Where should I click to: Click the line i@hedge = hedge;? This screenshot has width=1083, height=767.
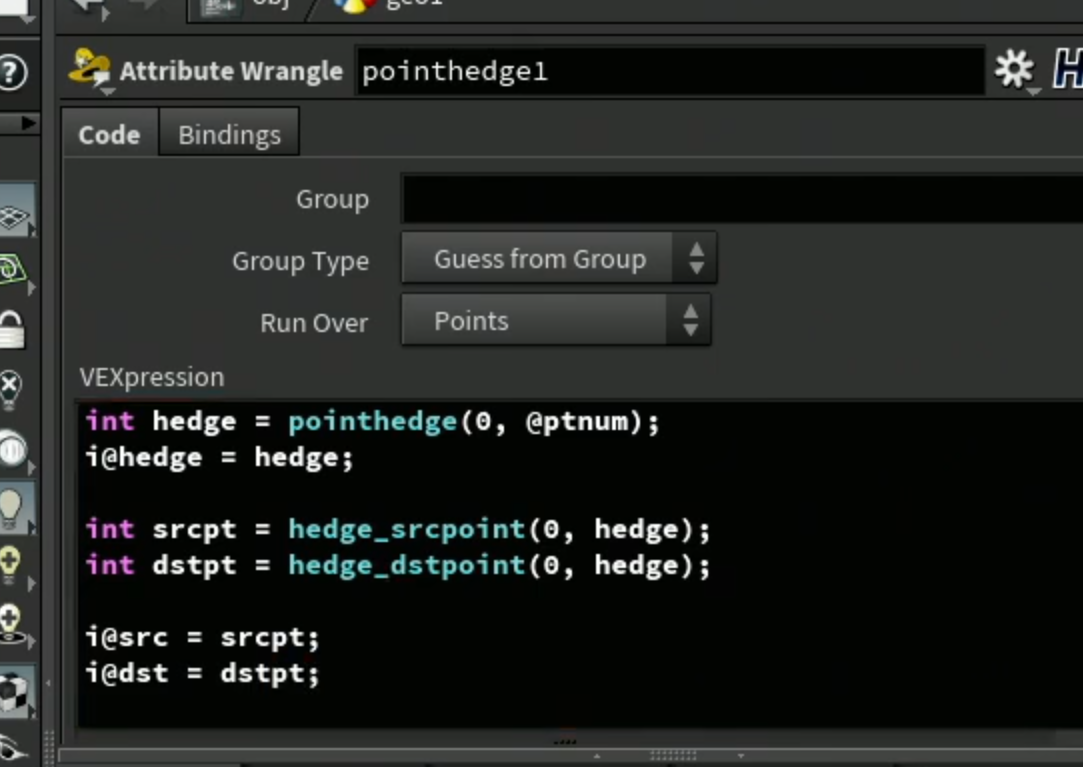220,457
